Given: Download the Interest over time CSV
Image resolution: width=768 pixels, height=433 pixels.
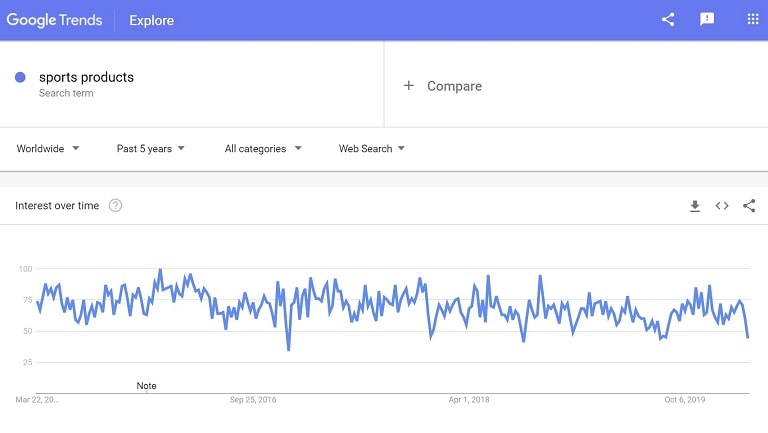Looking at the screenshot, I should click(695, 206).
